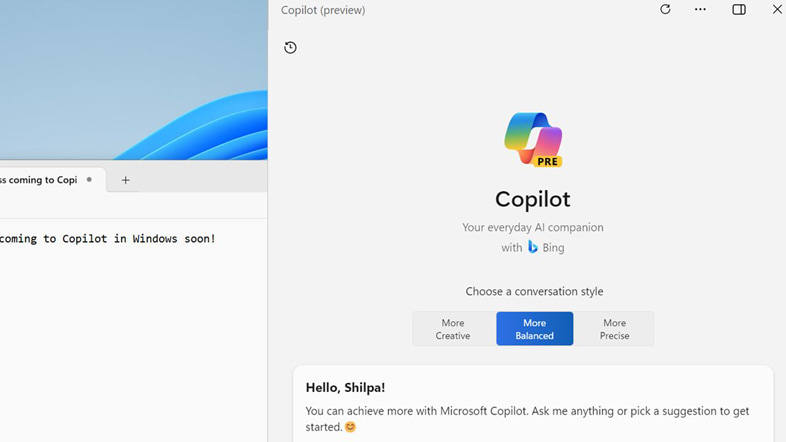The height and width of the screenshot is (442, 786).
Task: Close the Copilot preview panel
Action: coord(777,10)
